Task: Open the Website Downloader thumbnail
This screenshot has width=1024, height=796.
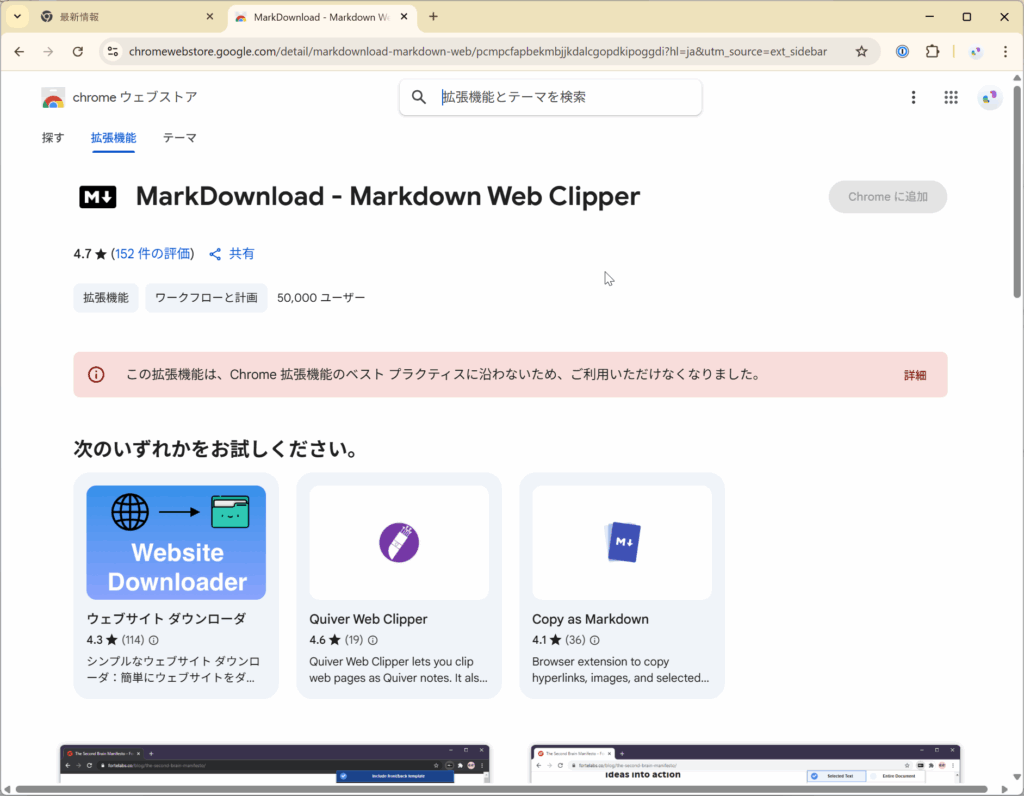Action: pos(176,543)
